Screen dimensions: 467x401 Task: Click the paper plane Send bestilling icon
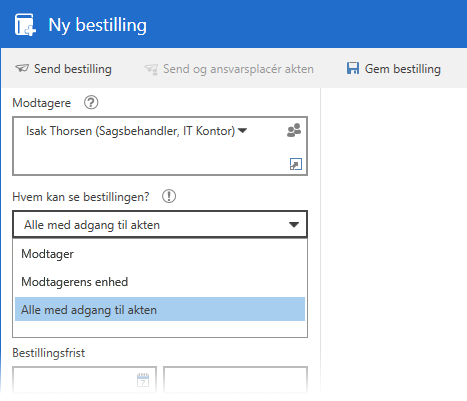(22, 69)
